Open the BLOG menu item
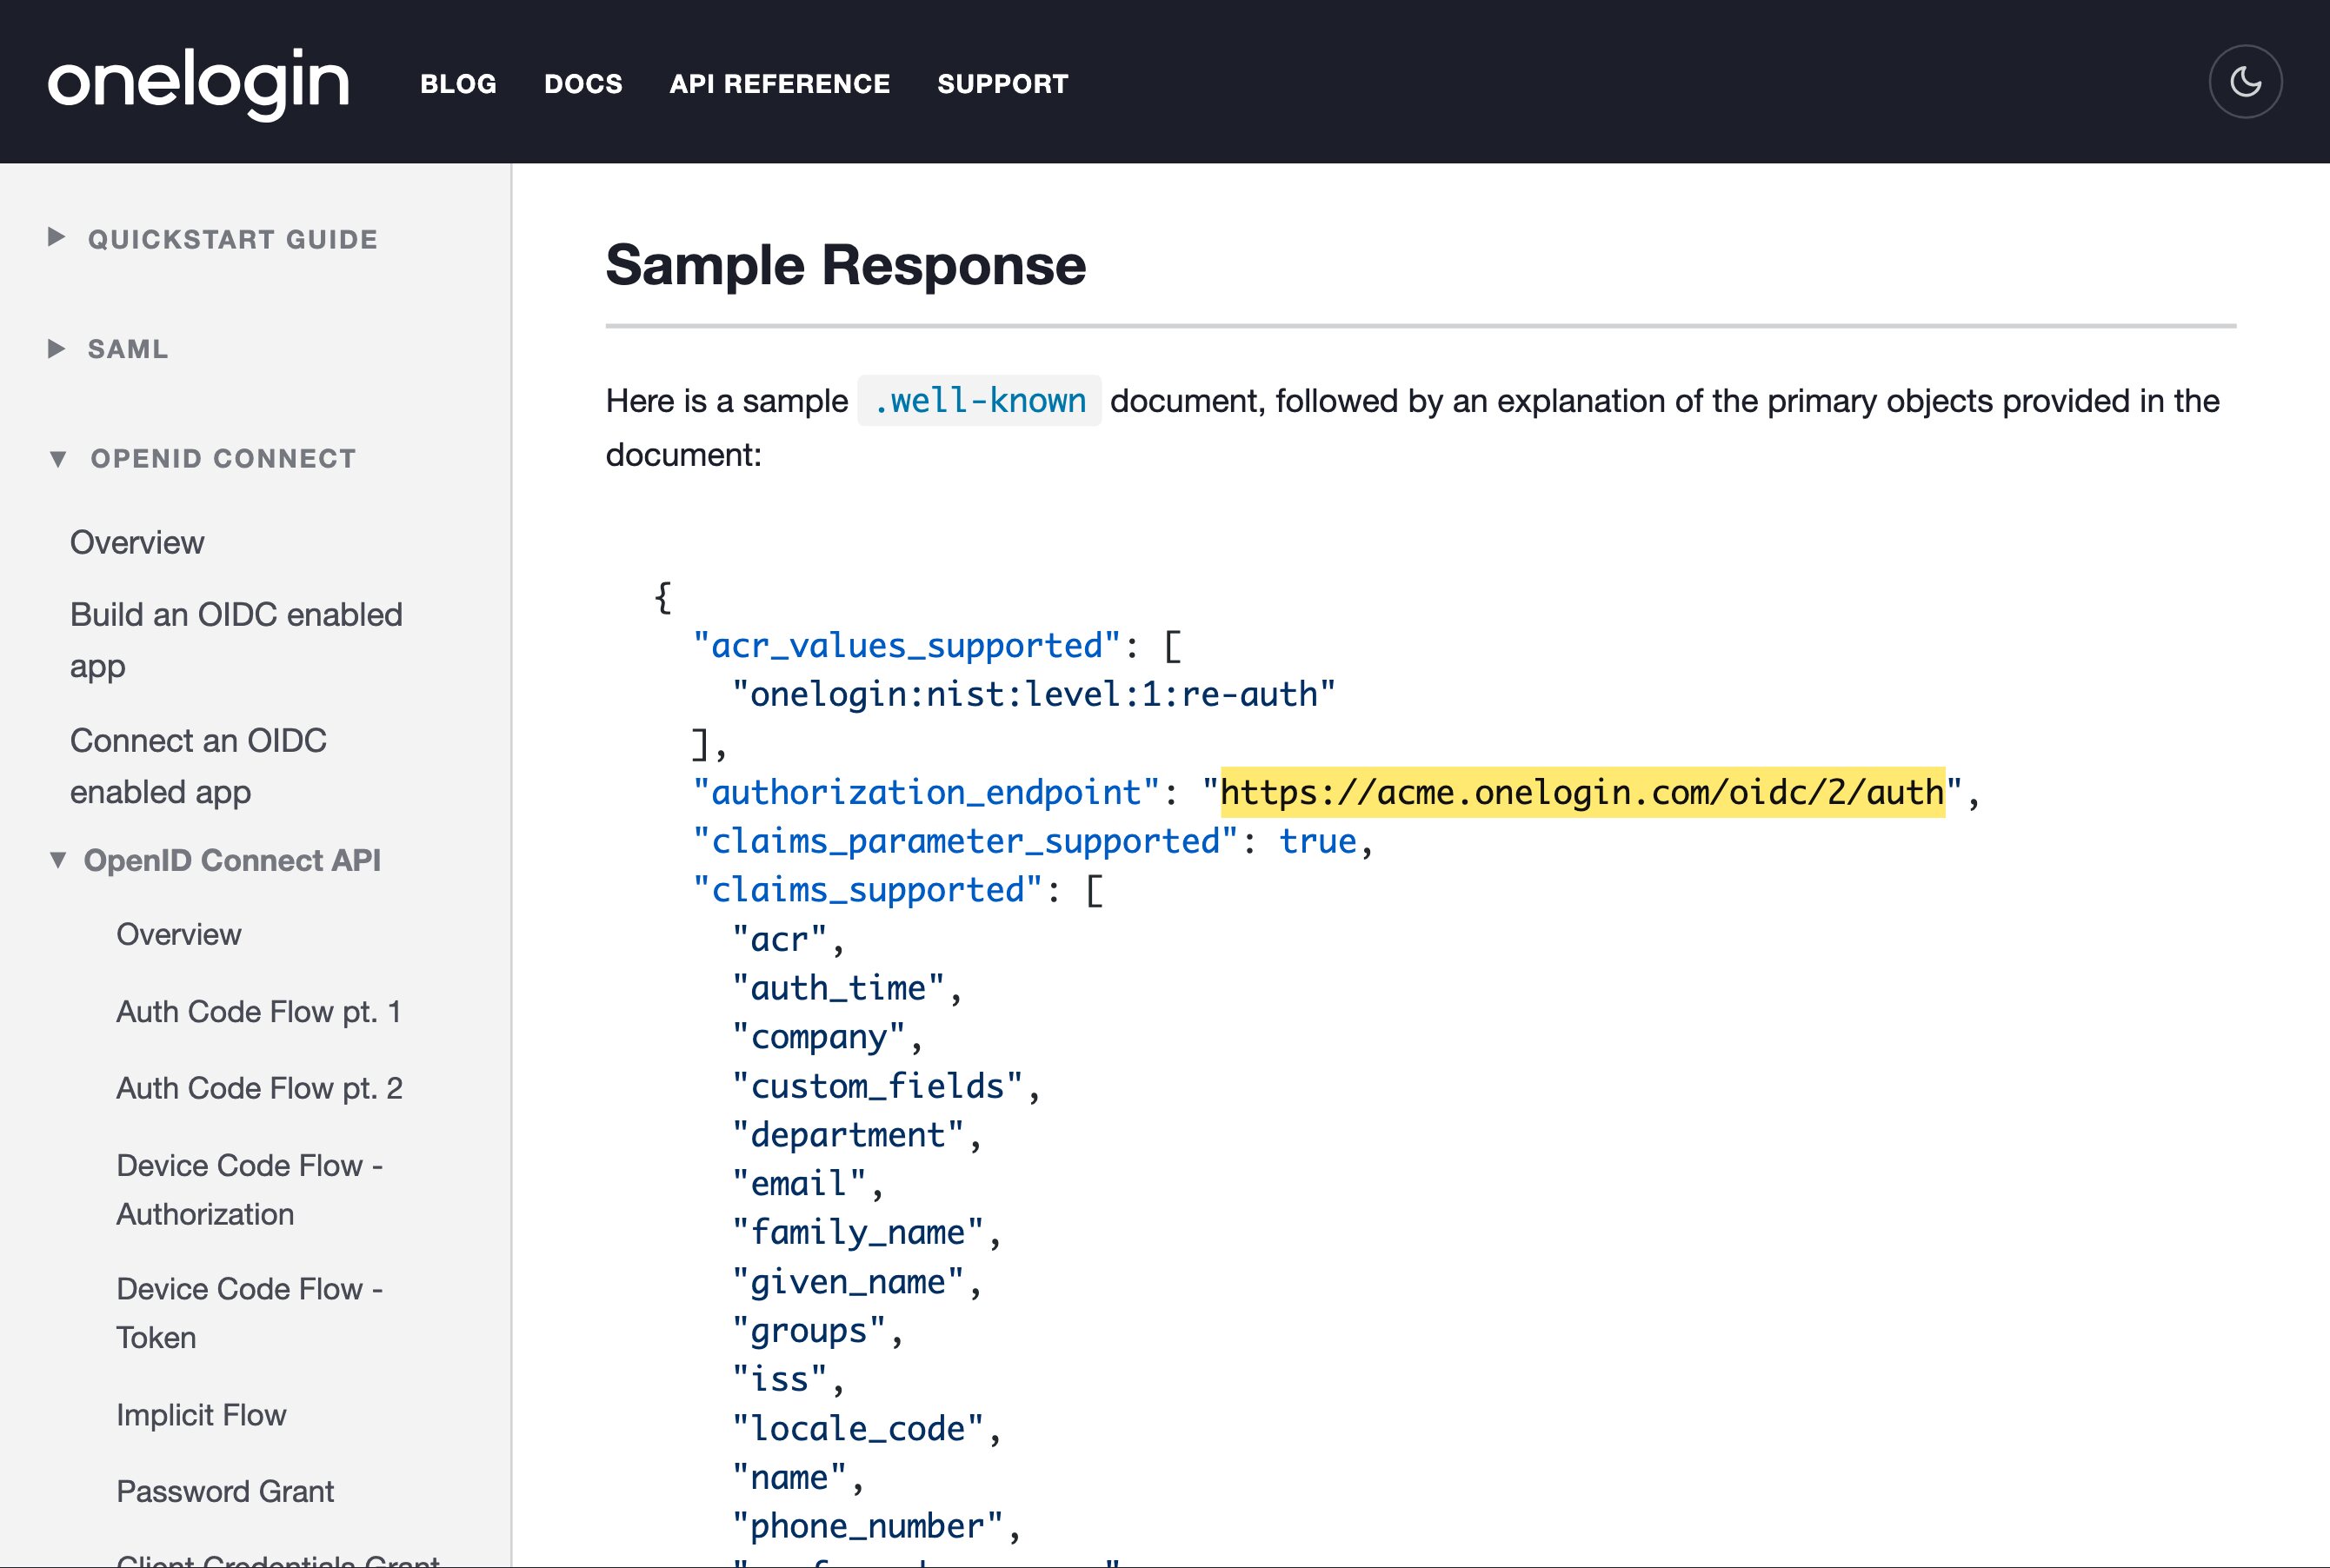 [458, 84]
